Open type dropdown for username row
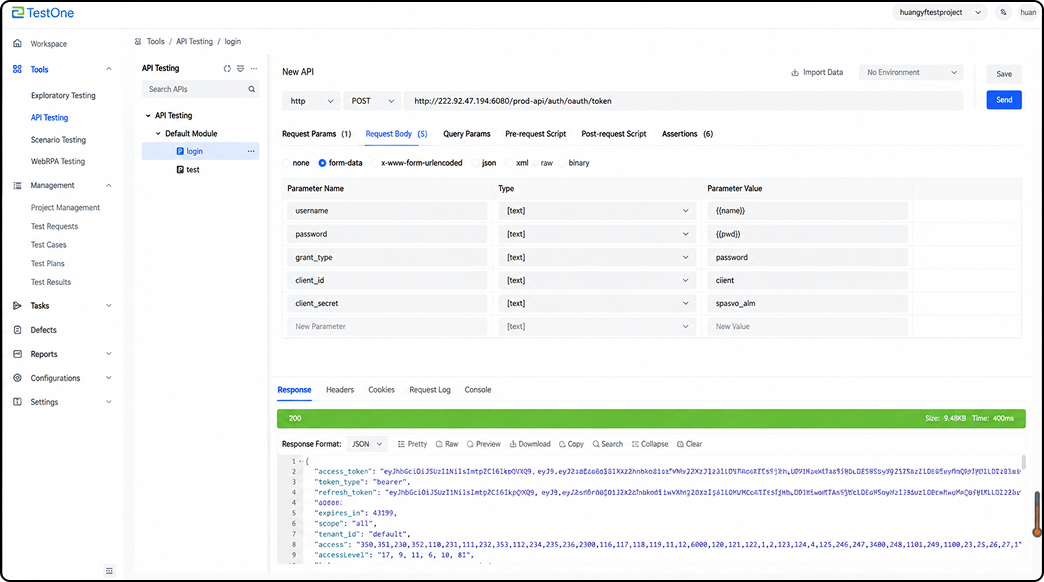Image resolution: width=1044 pixels, height=582 pixels. [597, 211]
